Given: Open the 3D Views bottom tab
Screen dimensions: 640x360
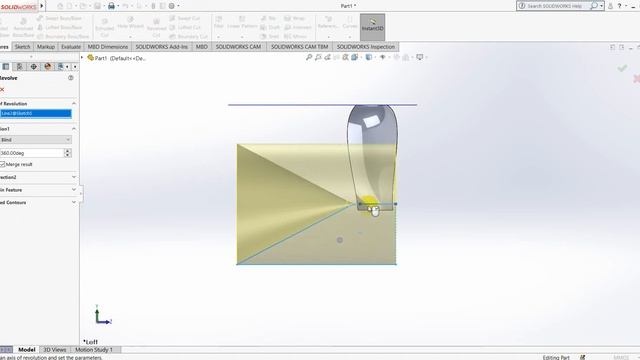Looking at the screenshot, I should click(x=55, y=350).
